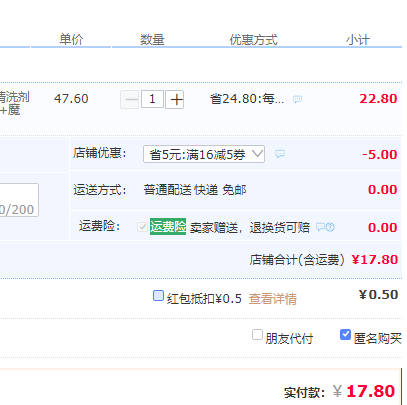Click the quantity input box showing 1
This screenshot has width=407, height=405.
click(152, 99)
